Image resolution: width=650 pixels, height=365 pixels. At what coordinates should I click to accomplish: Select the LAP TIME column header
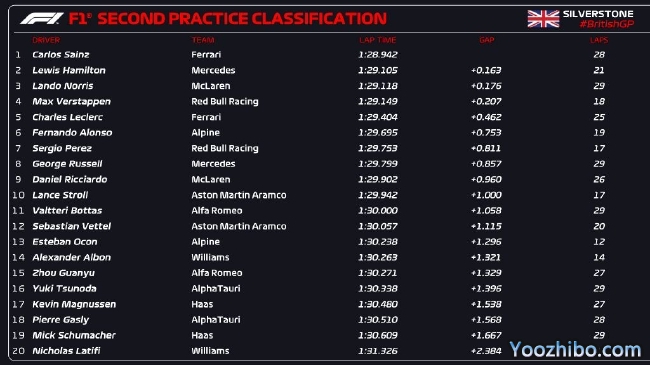click(378, 40)
